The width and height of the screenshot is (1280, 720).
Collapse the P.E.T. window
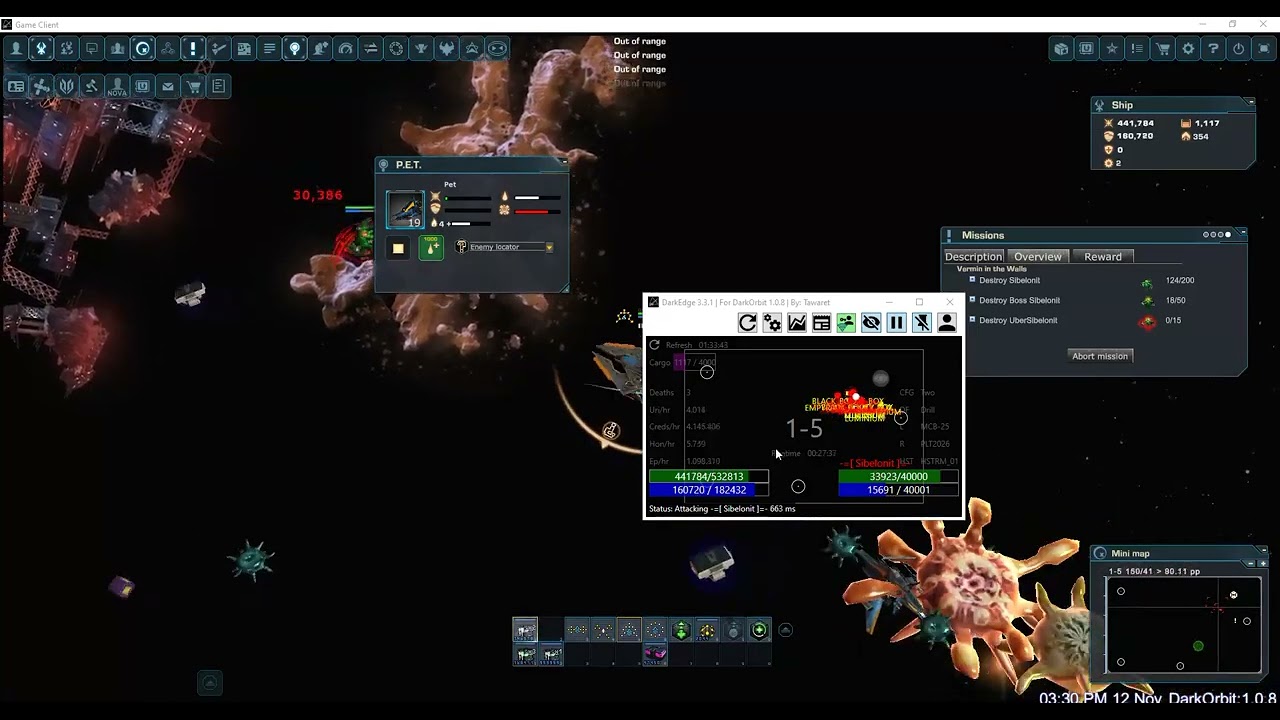[564, 162]
